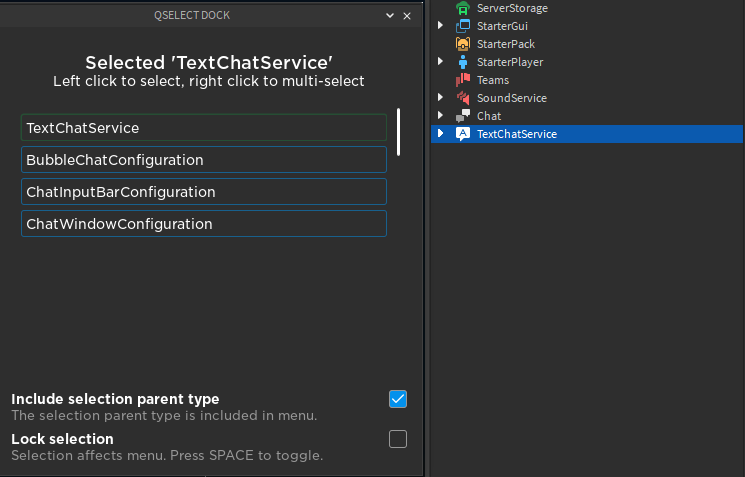Click the TextChatService icon

pos(463,134)
